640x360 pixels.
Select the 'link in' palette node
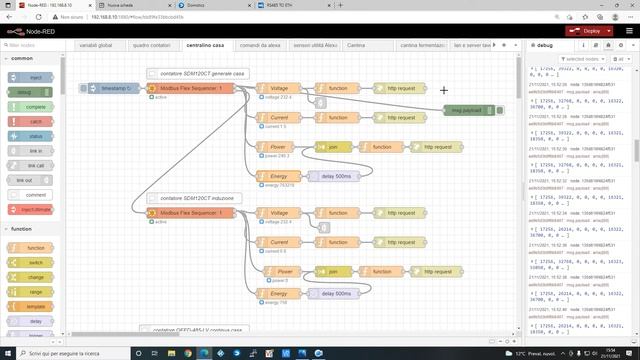click(31, 151)
